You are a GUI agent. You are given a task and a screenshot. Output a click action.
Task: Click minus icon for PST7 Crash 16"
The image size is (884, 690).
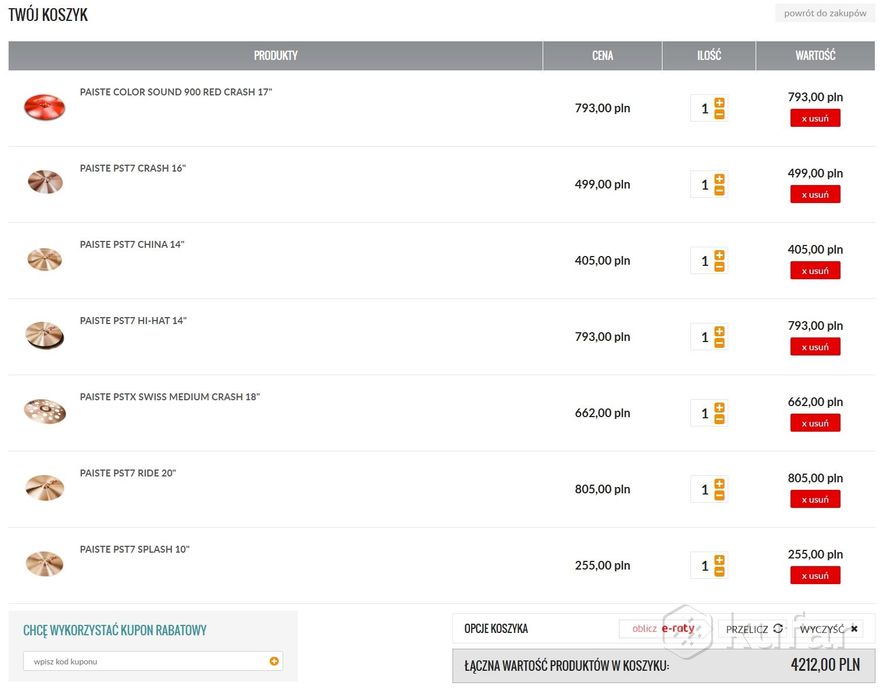pyautogui.click(x=719, y=191)
